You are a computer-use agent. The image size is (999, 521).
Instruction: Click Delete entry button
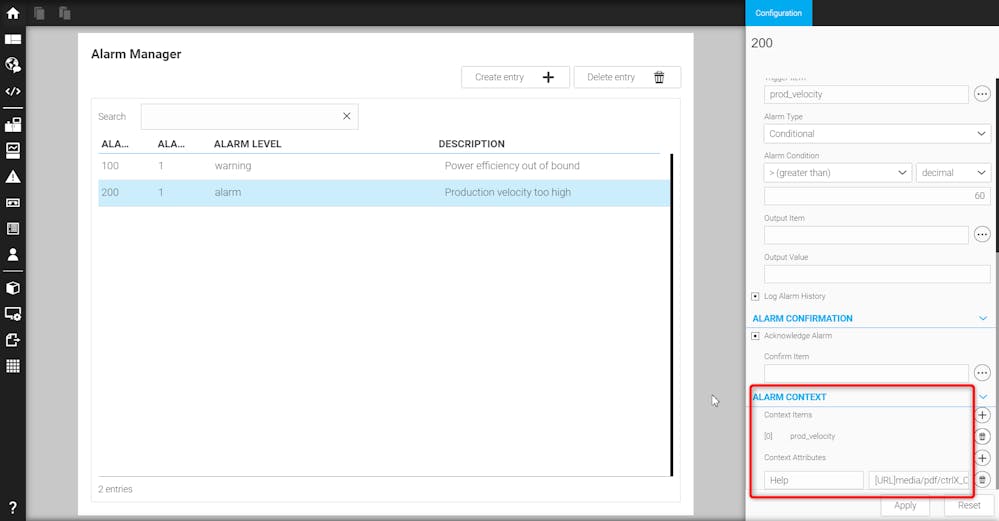pyautogui.click(x=627, y=77)
